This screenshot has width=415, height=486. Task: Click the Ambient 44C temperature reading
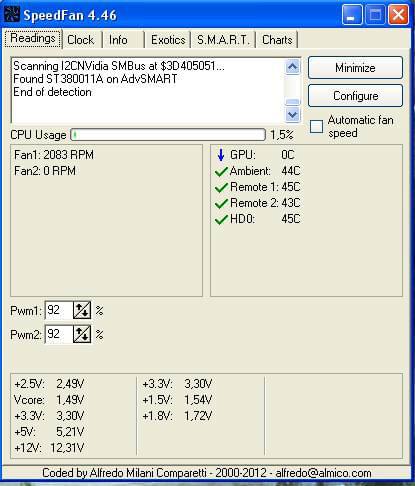265,171
